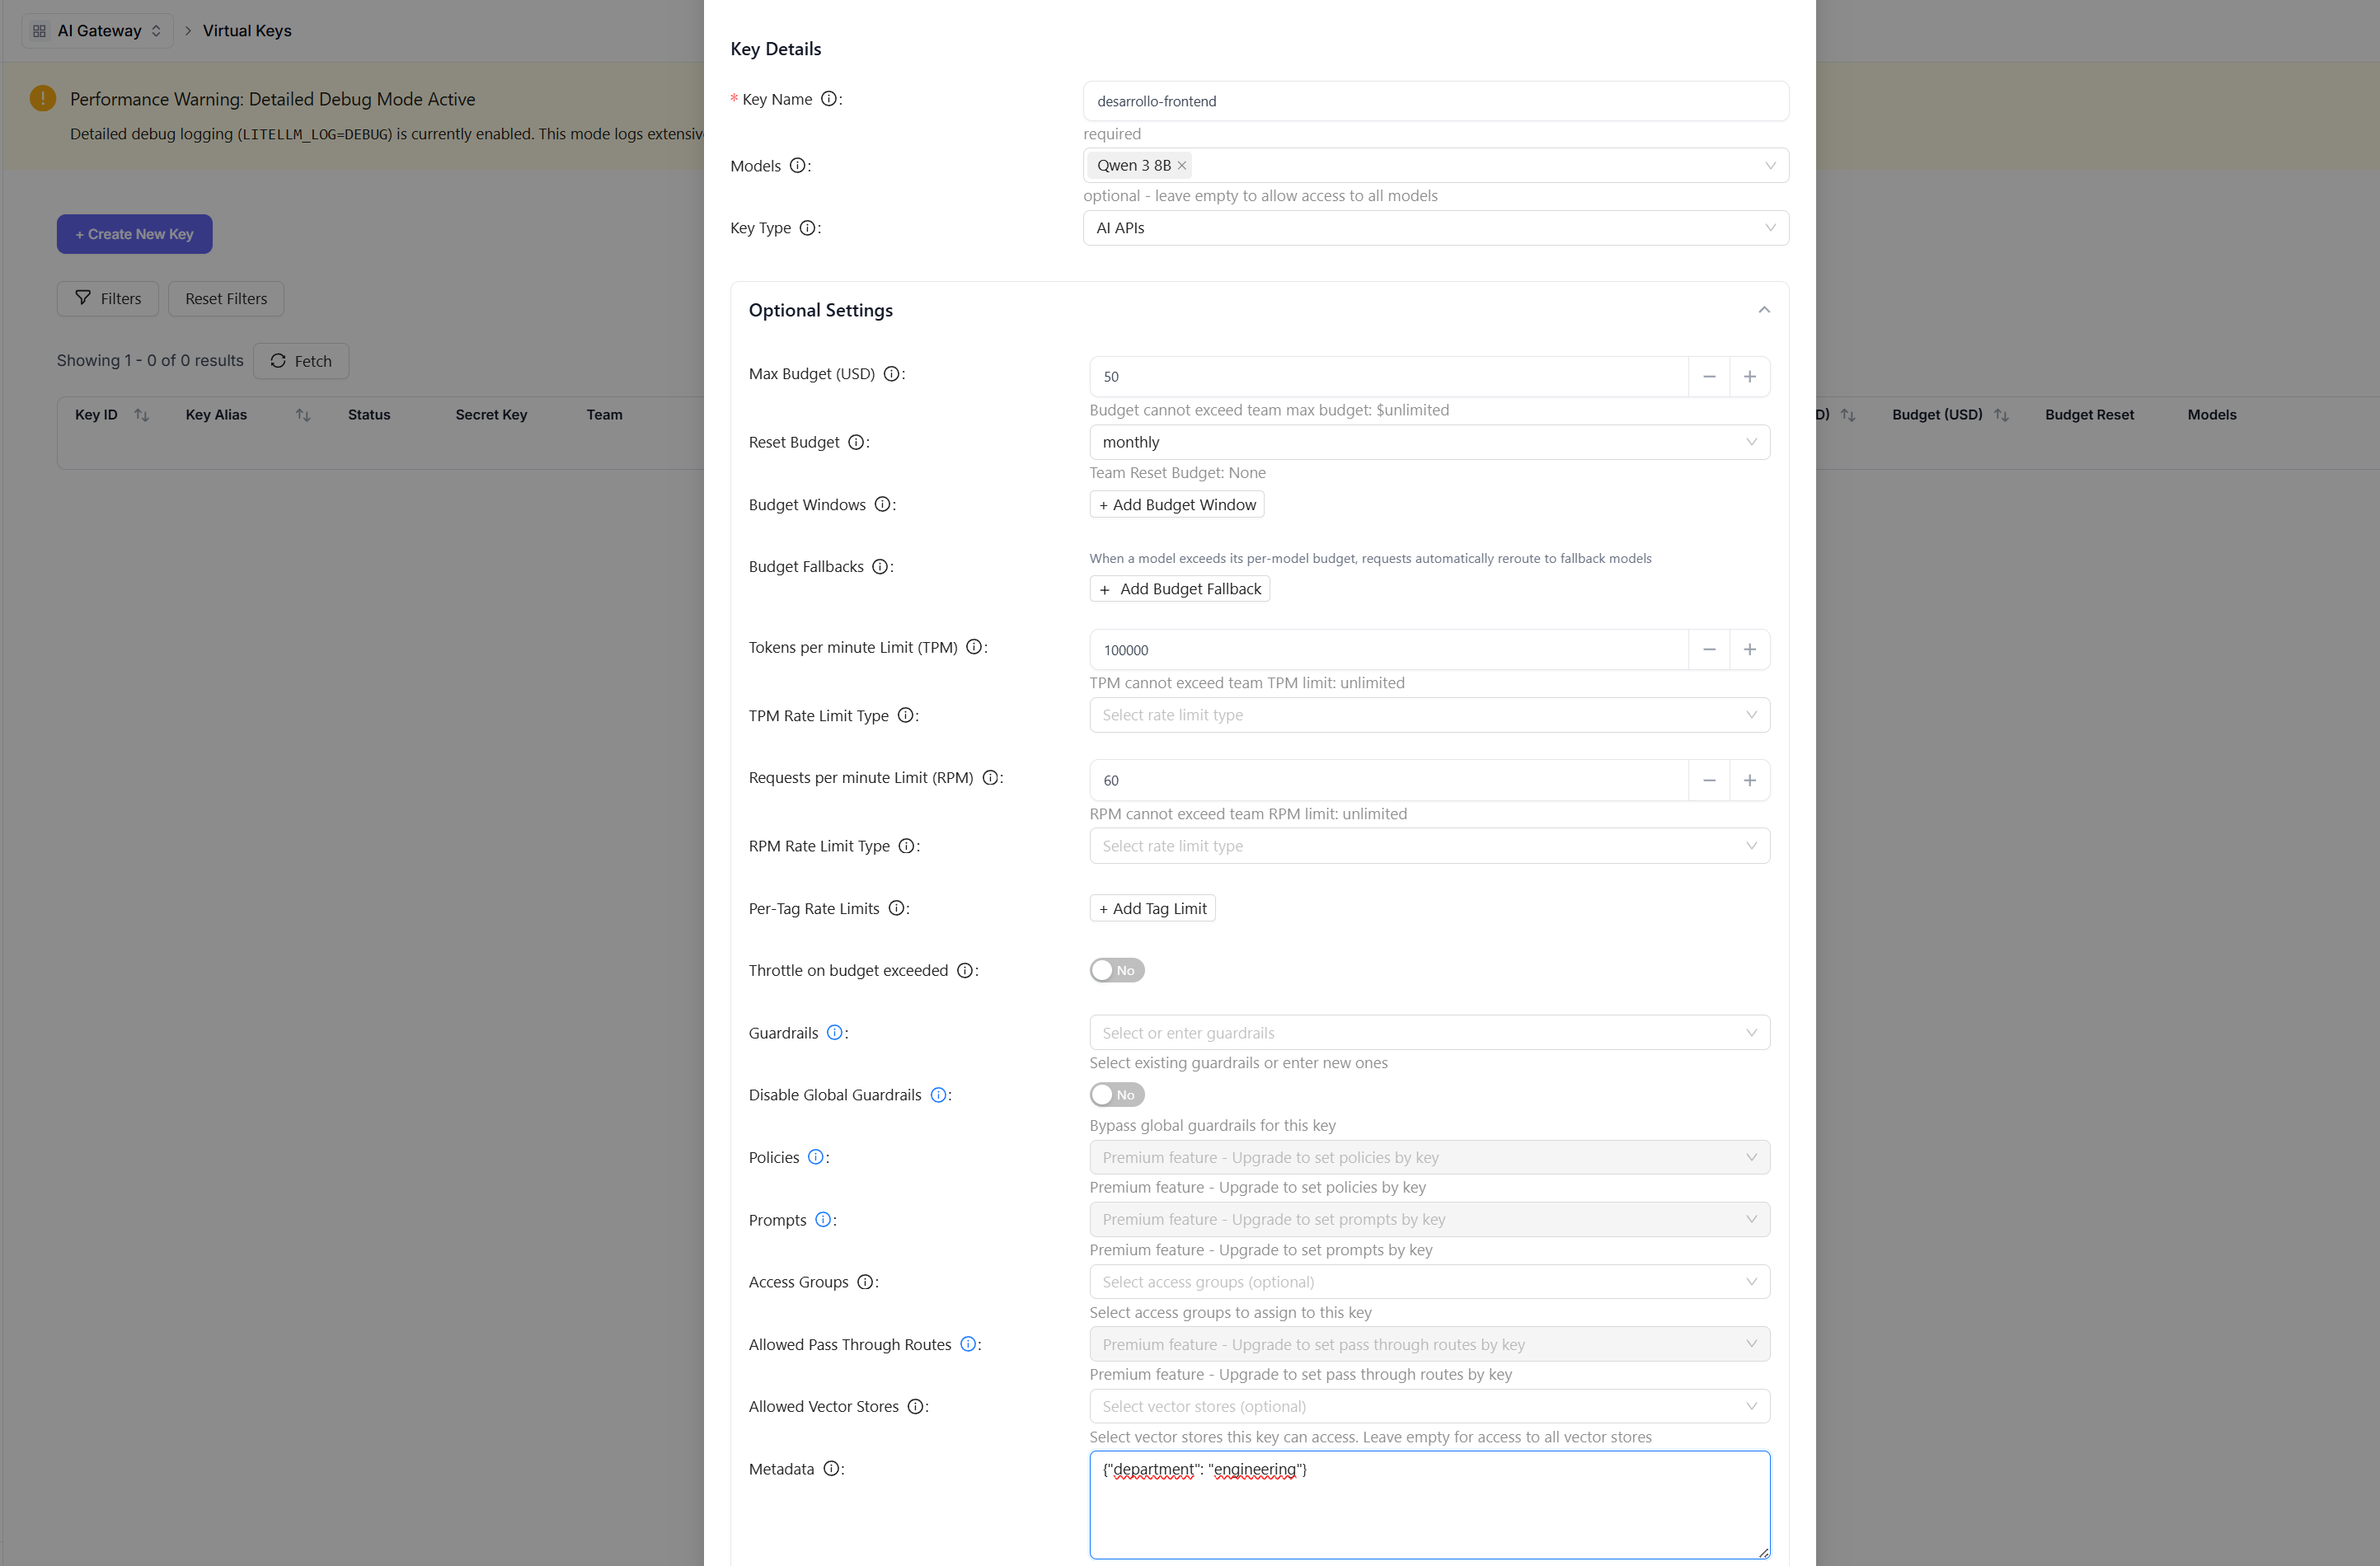
Task: Click the TPM Rate Limit Type info icon
Action: 905,715
